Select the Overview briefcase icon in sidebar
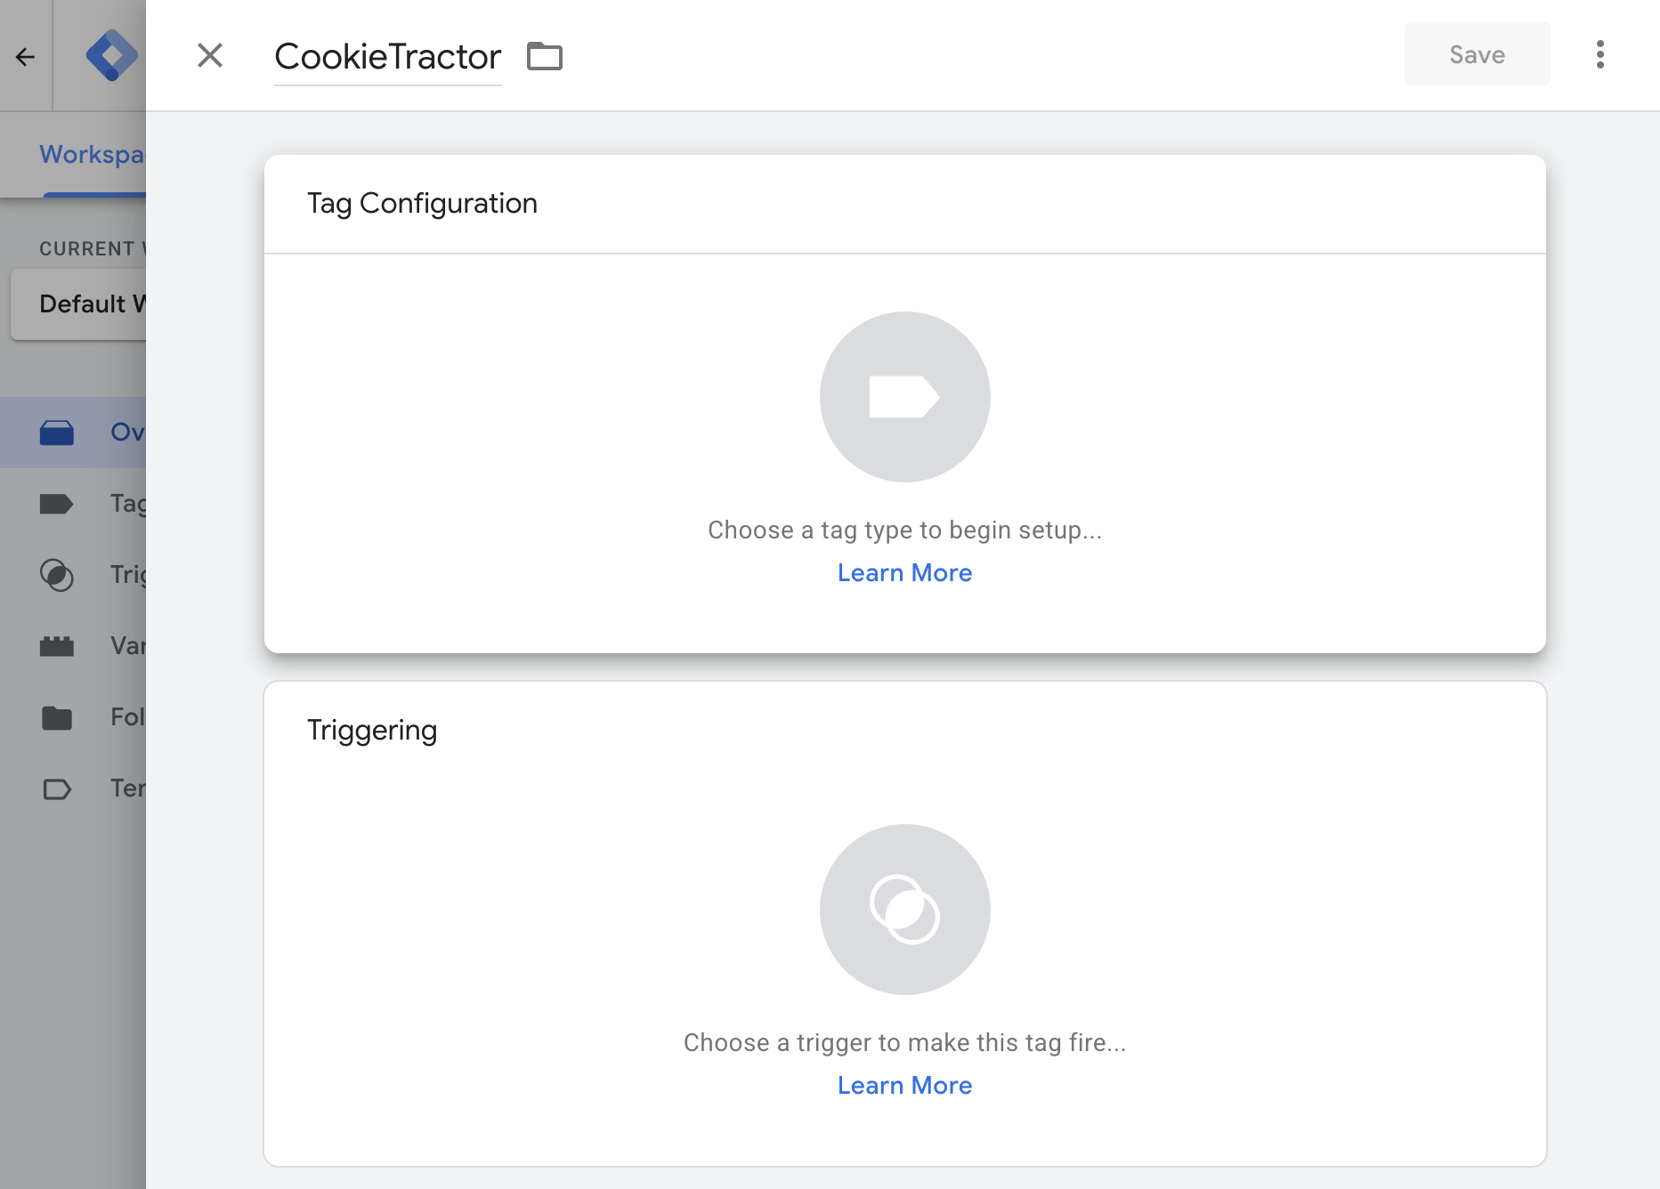This screenshot has height=1189, width=1660. [57, 432]
